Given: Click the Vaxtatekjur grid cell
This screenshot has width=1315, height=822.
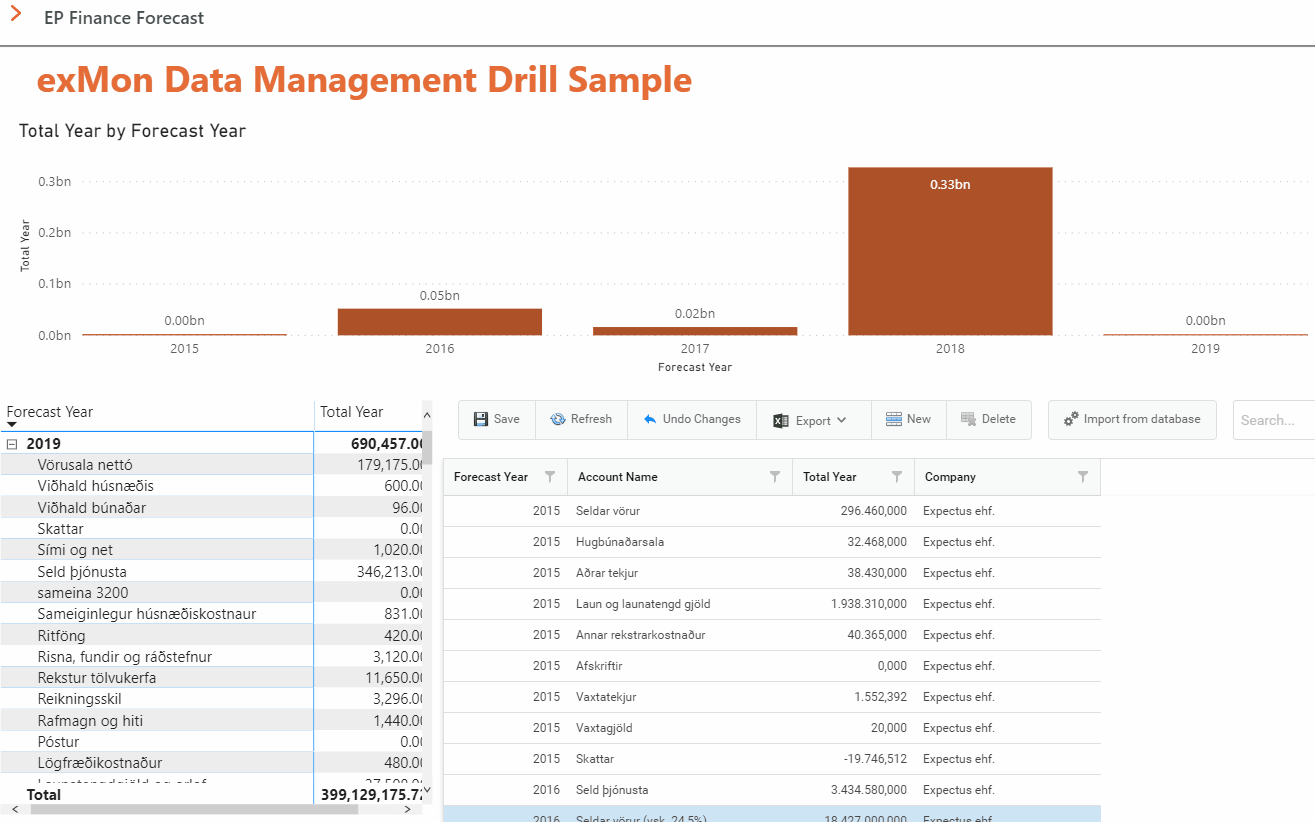Looking at the screenshot, I should (x=680, y=697).
